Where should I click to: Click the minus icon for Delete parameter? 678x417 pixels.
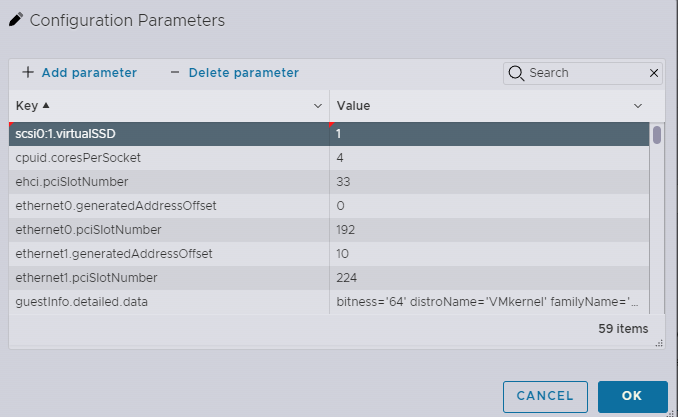175,72
